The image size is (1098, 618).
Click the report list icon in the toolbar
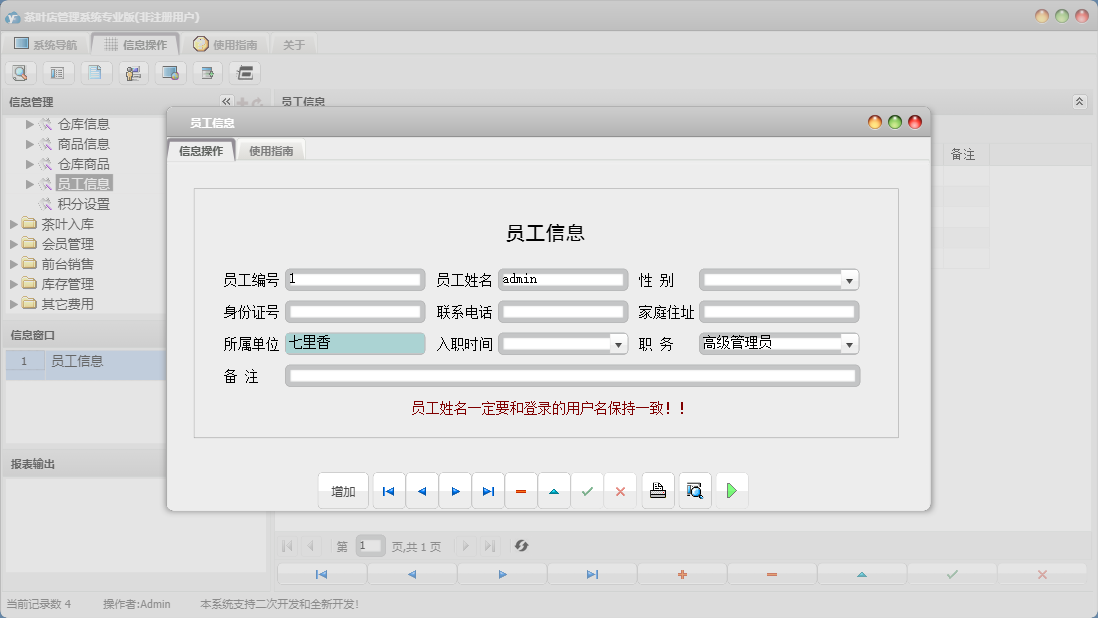[x=57, y=72]
